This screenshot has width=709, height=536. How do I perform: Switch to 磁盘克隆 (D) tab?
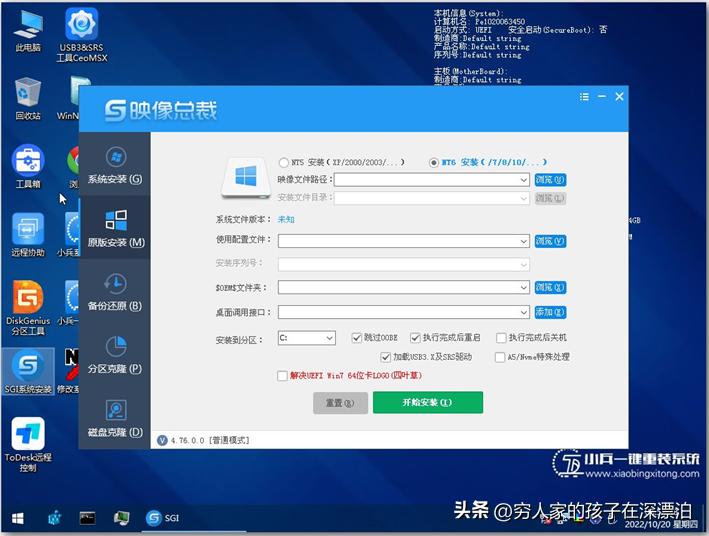coord(115,417)
